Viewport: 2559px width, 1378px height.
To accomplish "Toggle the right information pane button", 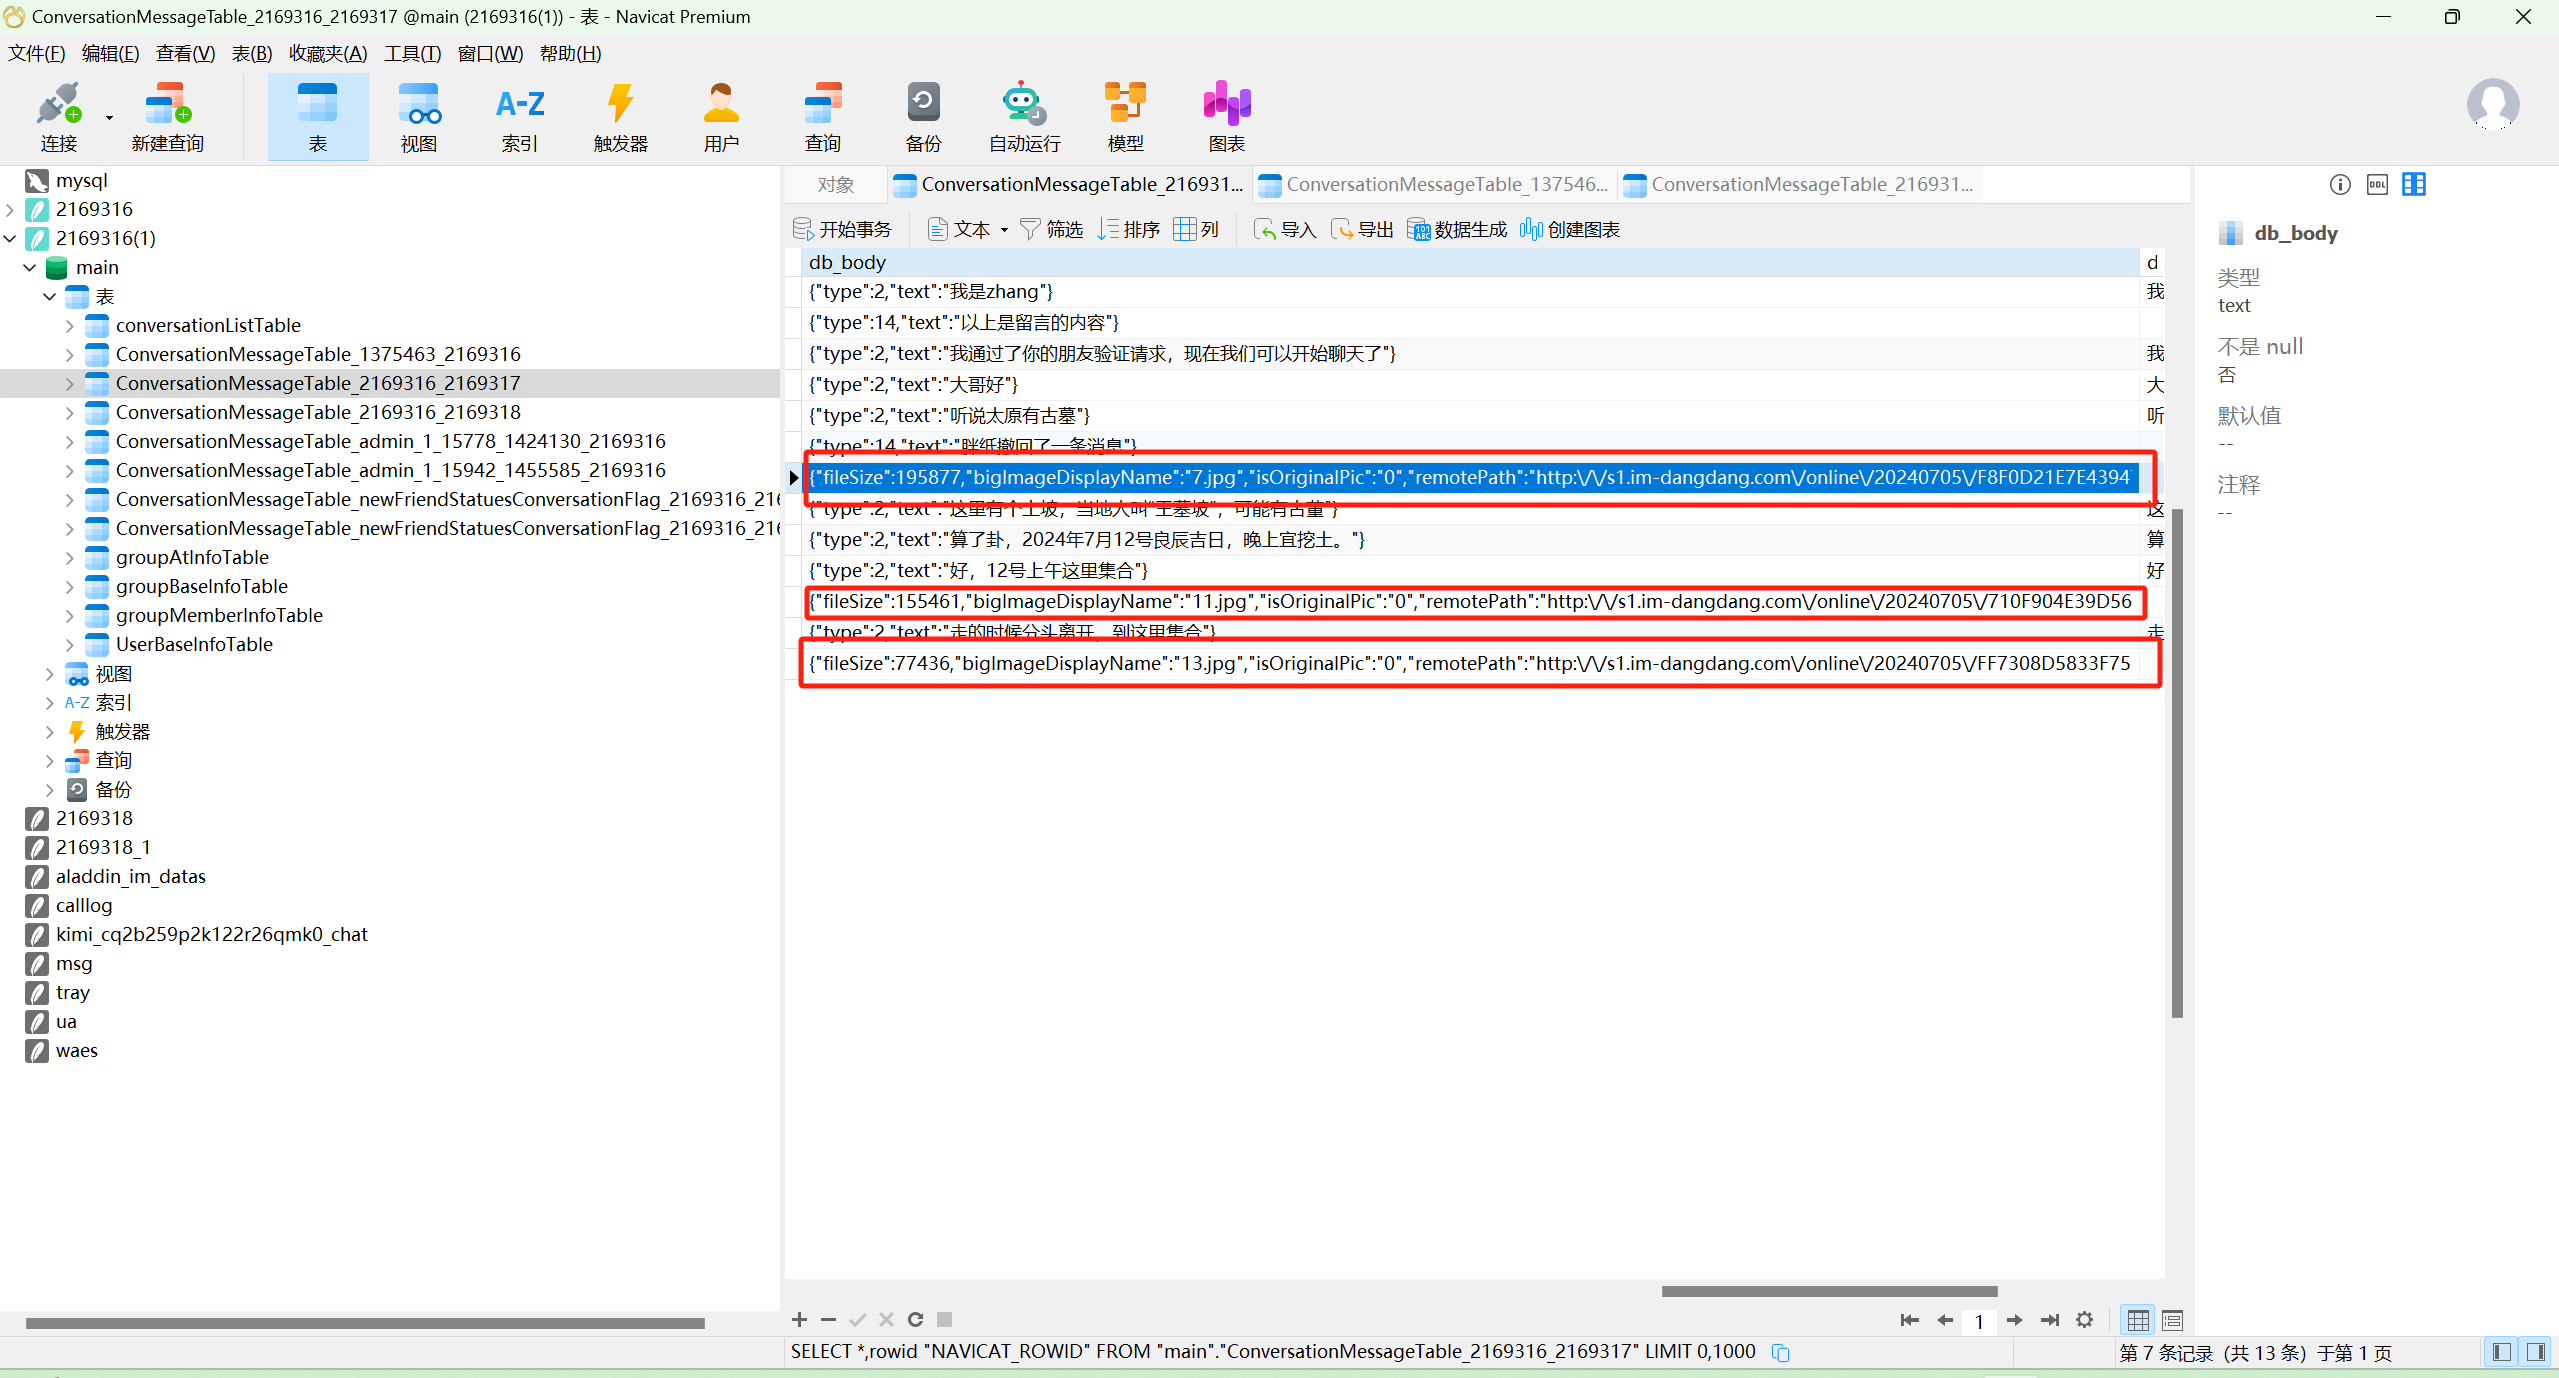I will (x=2535, y=1352).
